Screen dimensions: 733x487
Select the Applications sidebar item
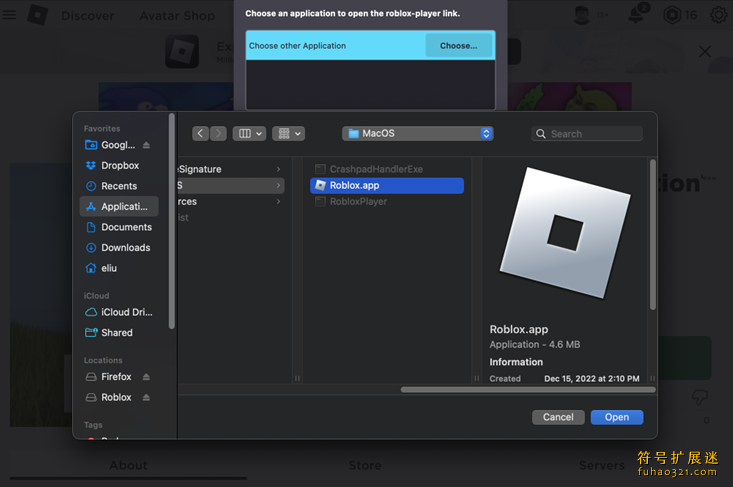[119, 207]
